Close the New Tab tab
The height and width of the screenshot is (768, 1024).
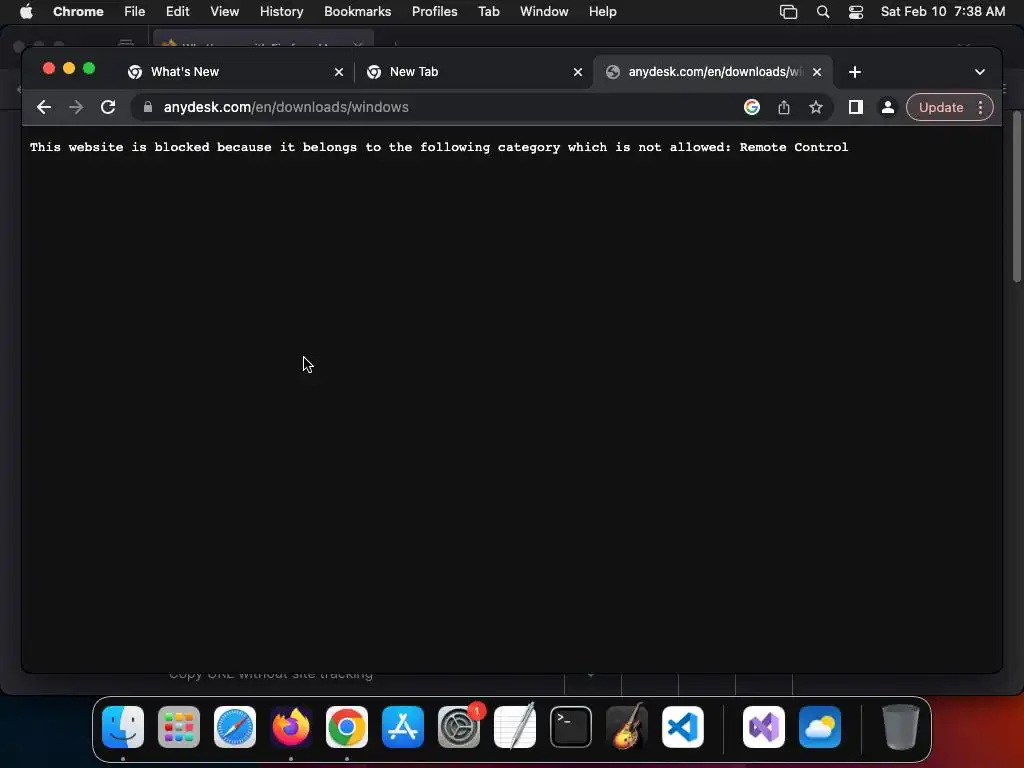(578, 72)
